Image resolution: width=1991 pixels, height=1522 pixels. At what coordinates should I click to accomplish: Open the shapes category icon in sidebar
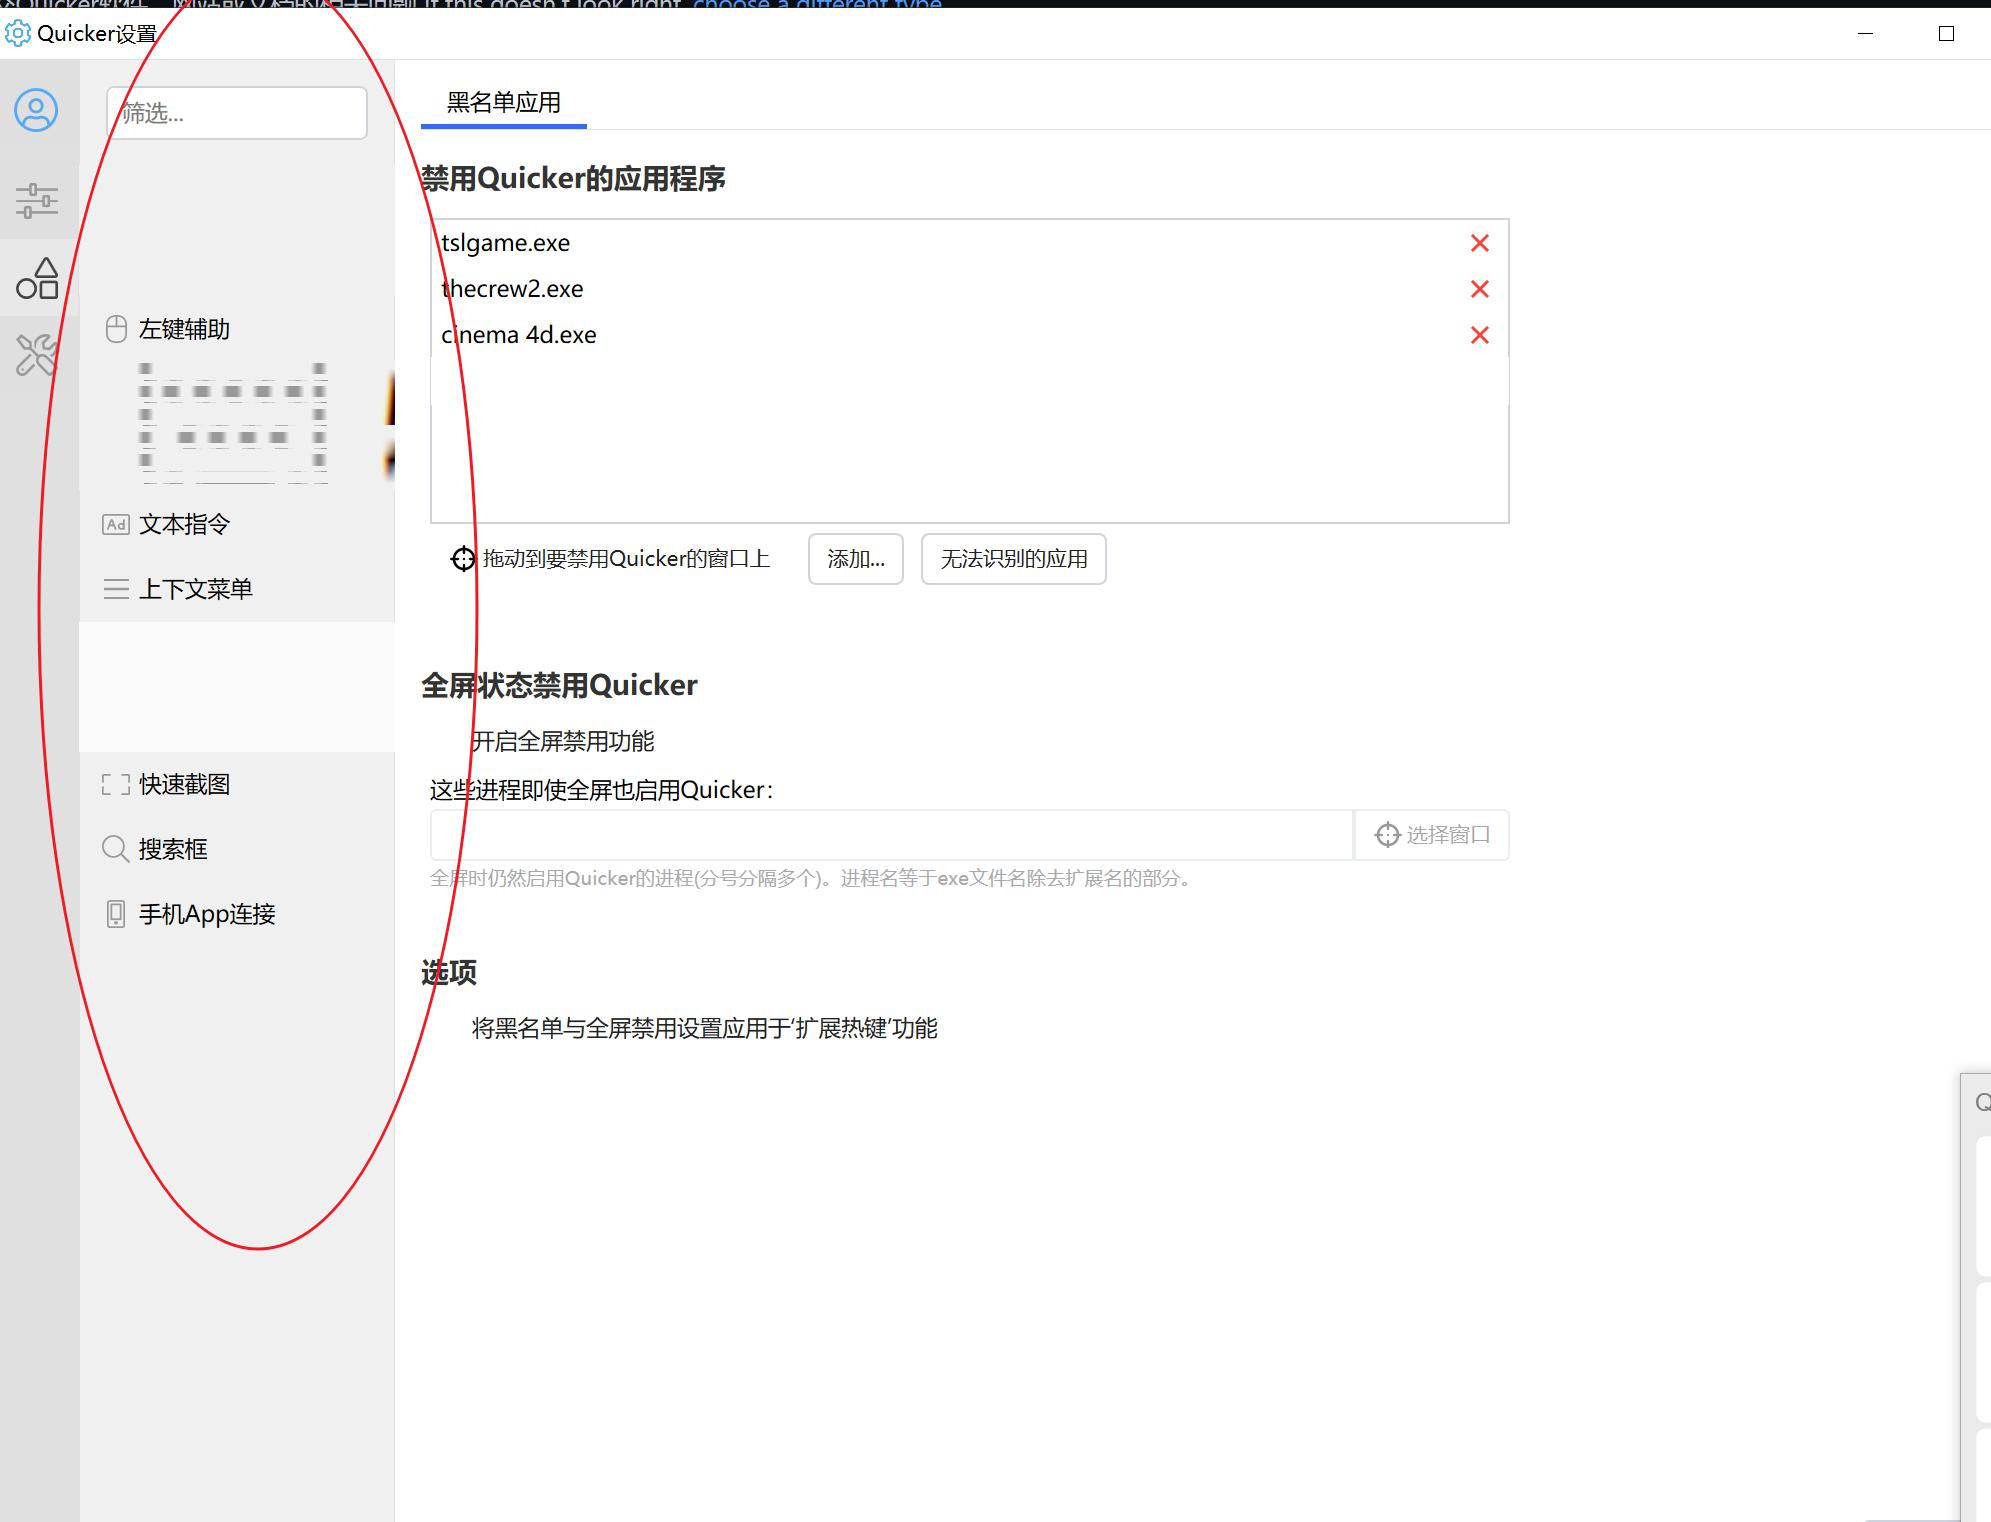point(38,278)
